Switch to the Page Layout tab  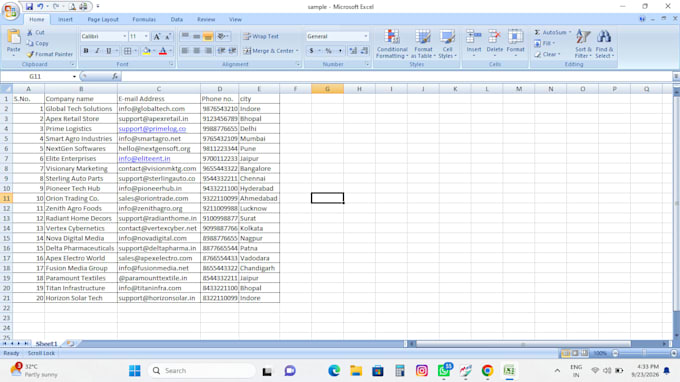103,20
